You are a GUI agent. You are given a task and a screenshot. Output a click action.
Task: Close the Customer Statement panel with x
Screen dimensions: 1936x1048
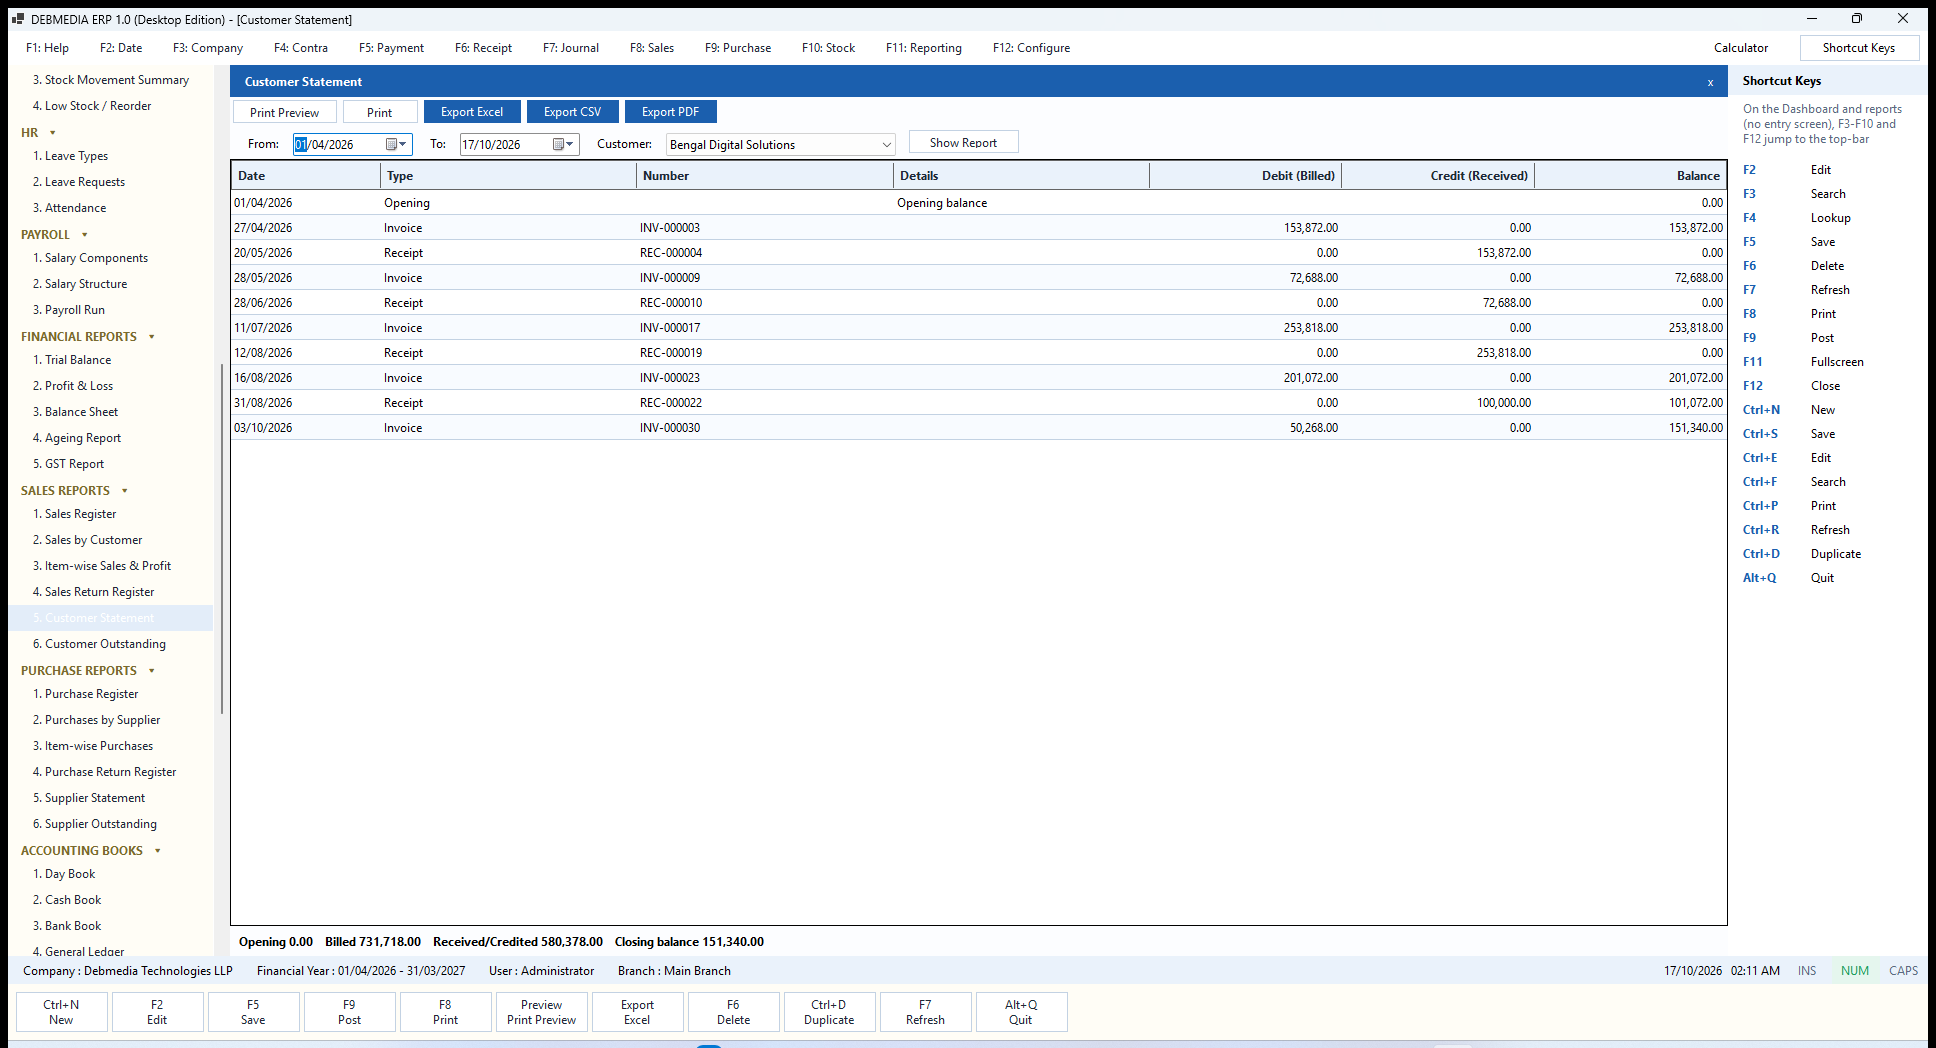tap(1710, 82)
